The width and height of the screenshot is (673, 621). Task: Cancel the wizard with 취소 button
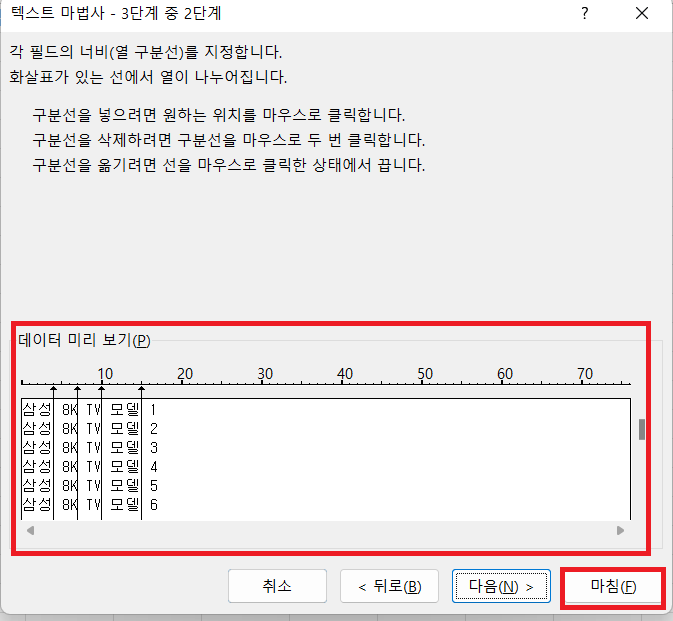click(277, 586)
